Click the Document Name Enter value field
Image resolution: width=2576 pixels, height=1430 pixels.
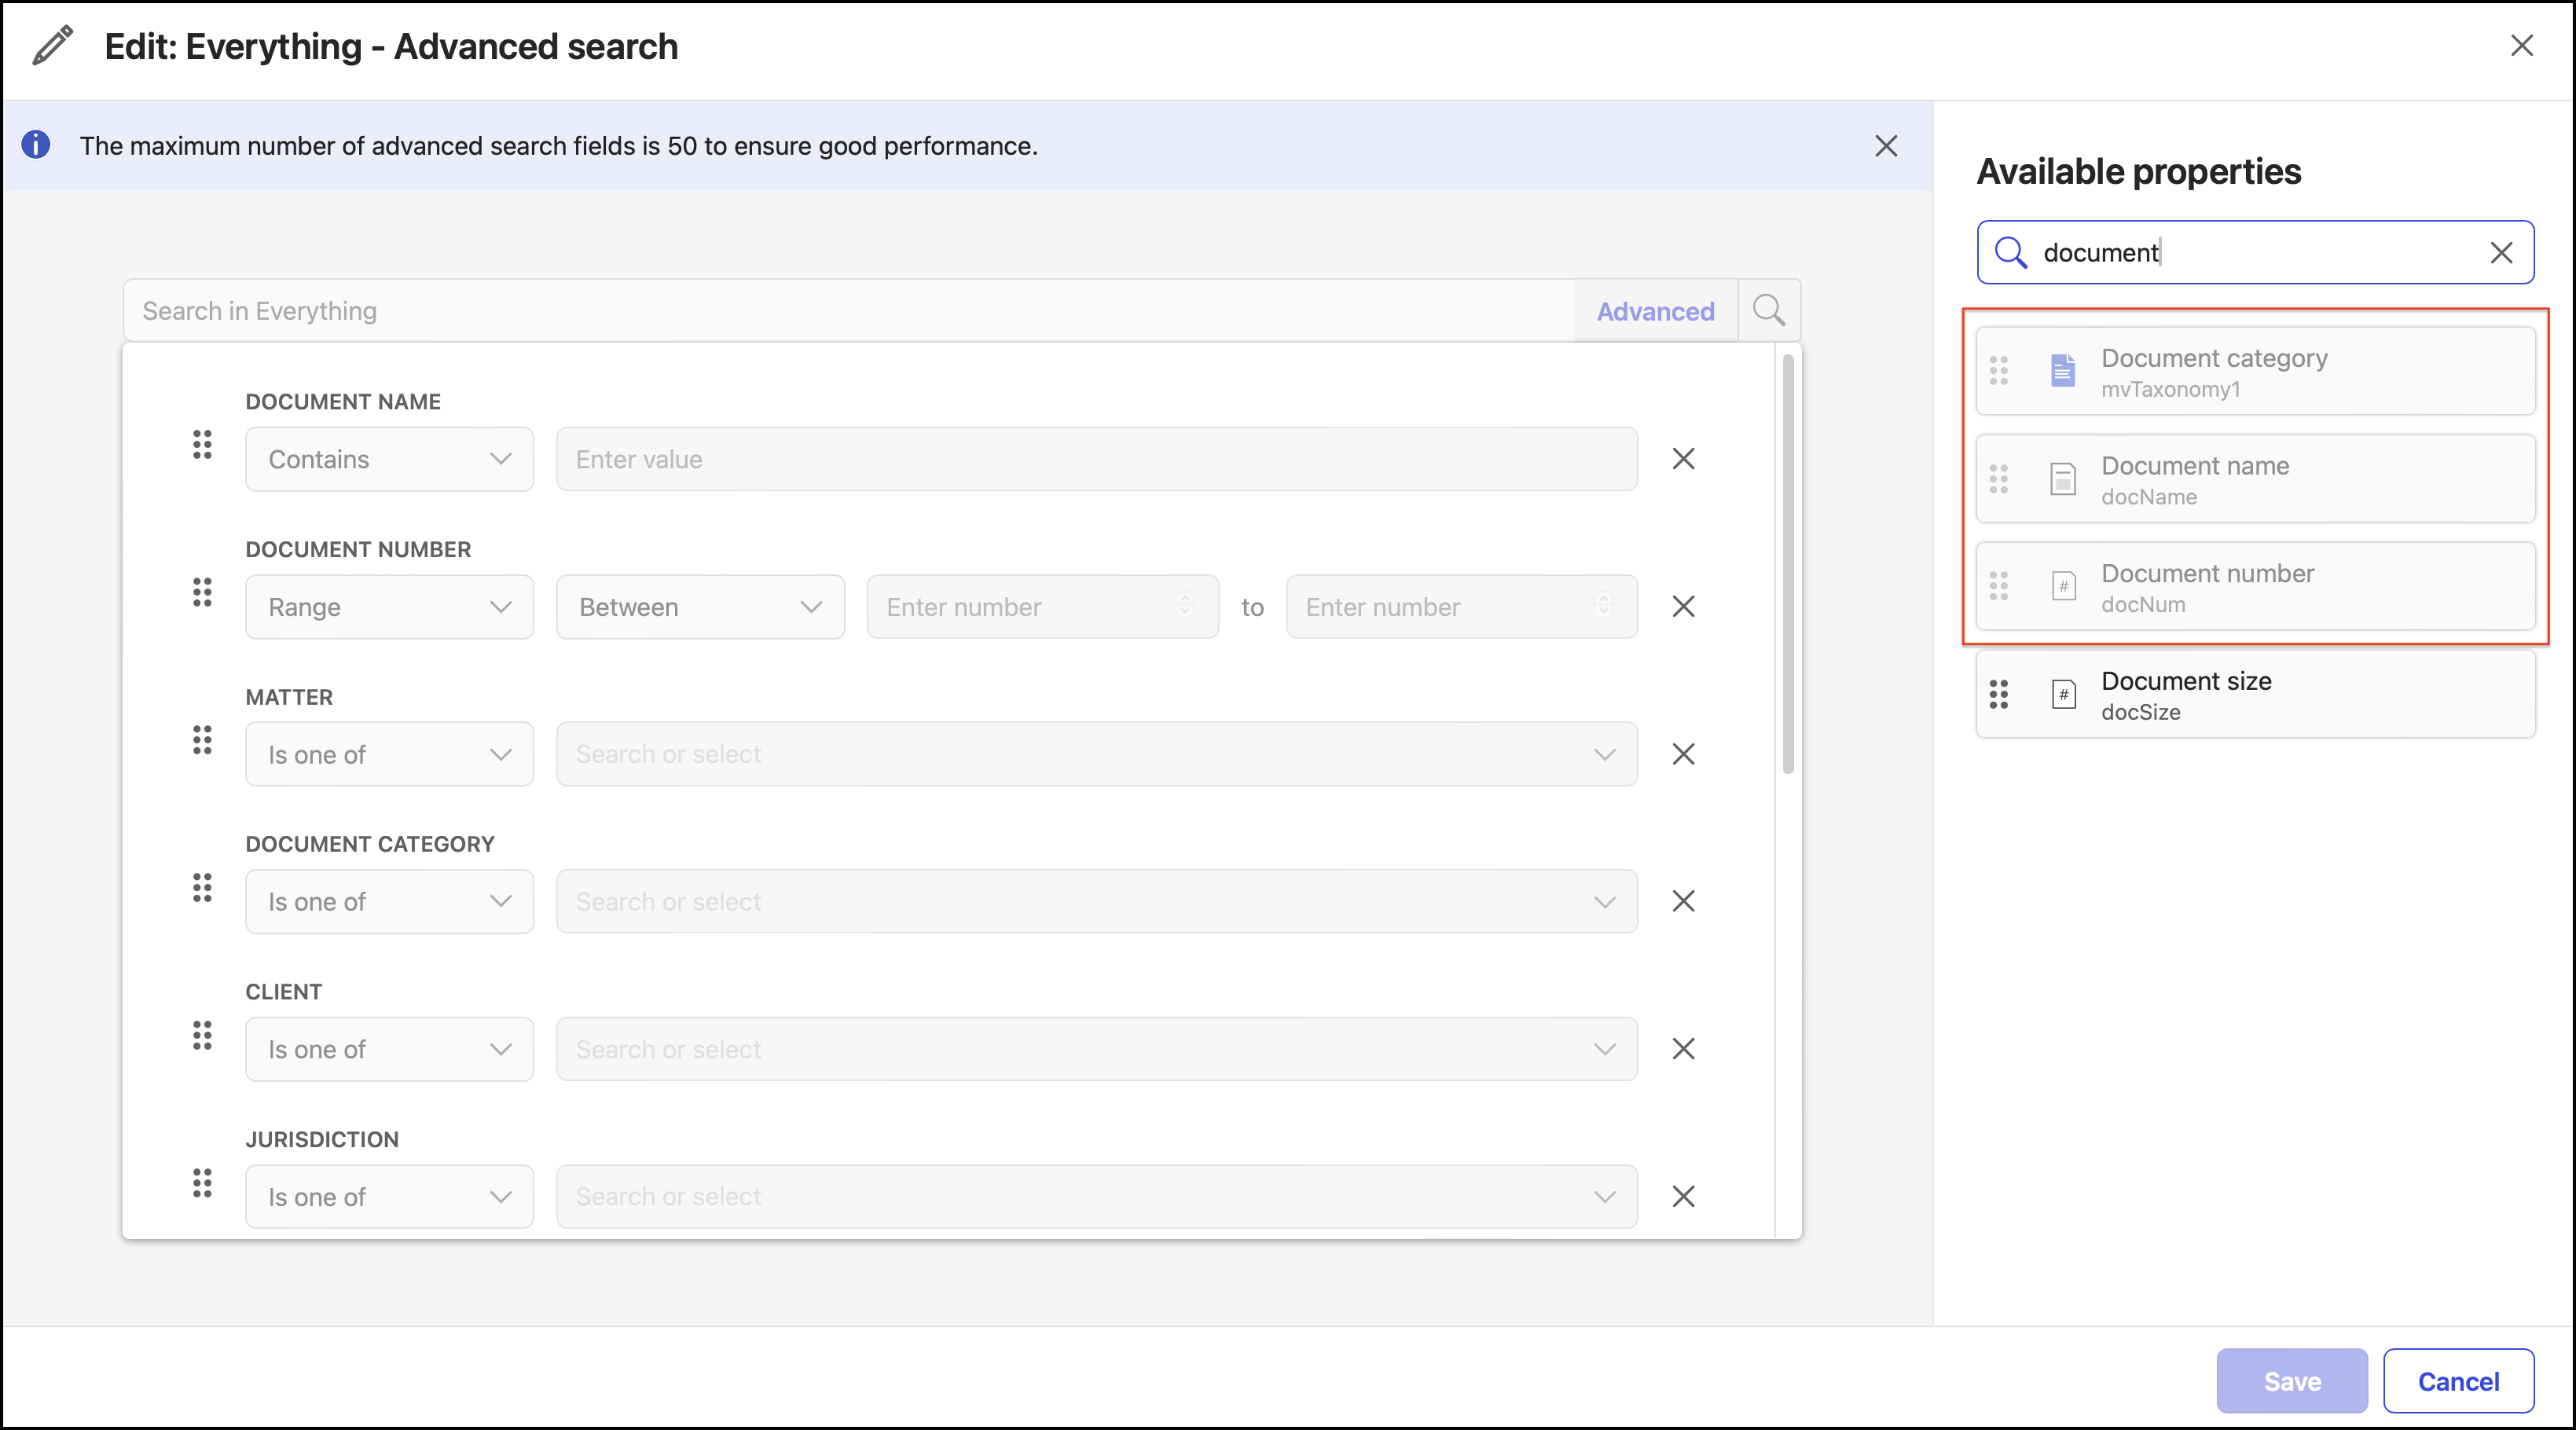coord(1096,459)
